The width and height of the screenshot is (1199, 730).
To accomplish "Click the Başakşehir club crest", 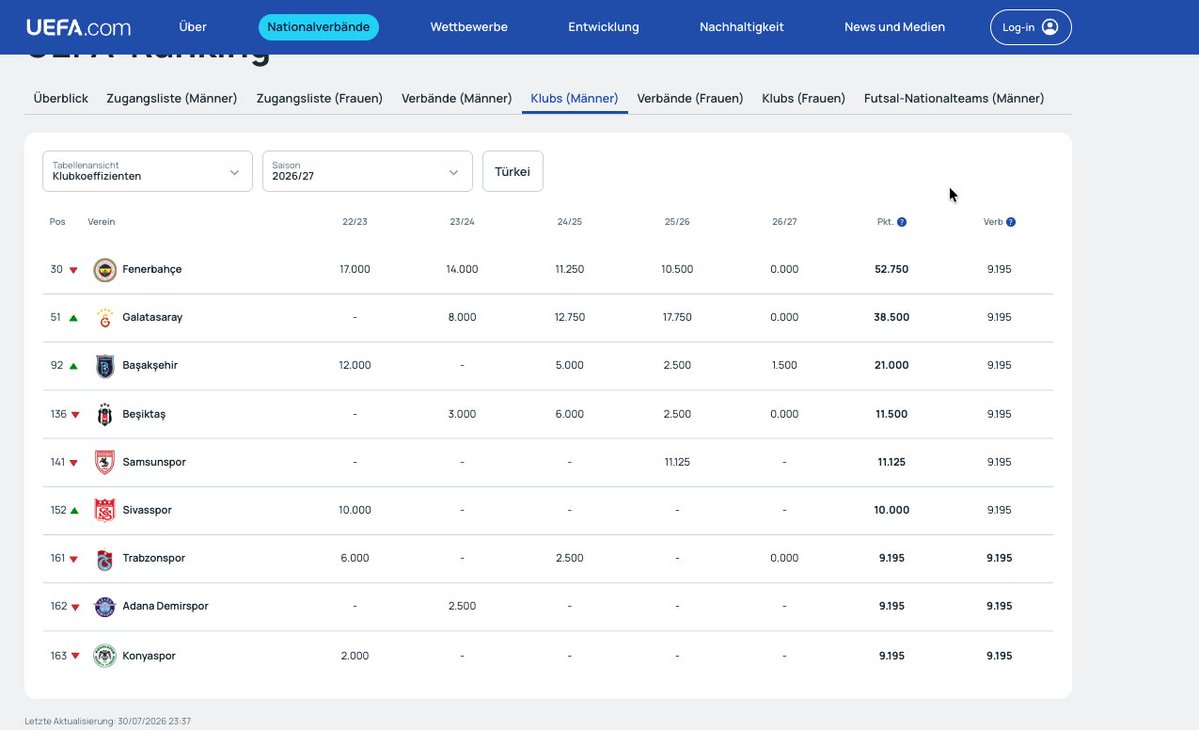I will pos(105,366).
